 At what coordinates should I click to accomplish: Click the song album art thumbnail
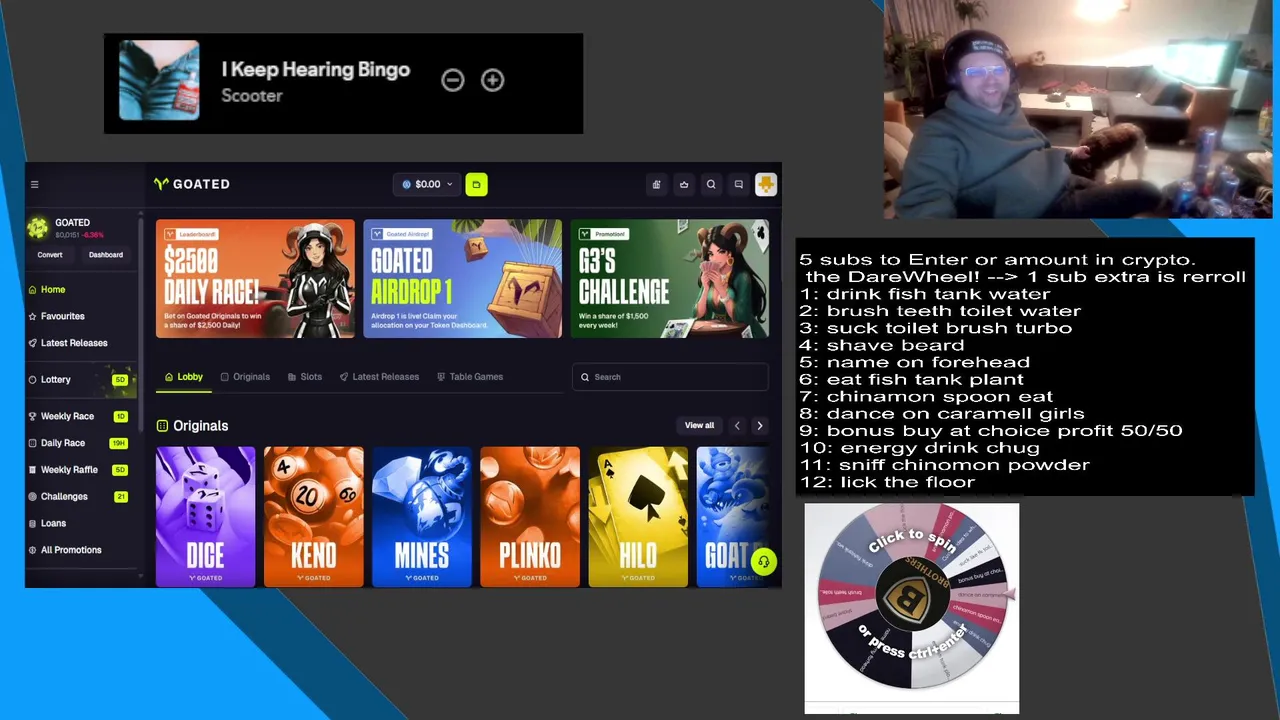pos(159,80)
